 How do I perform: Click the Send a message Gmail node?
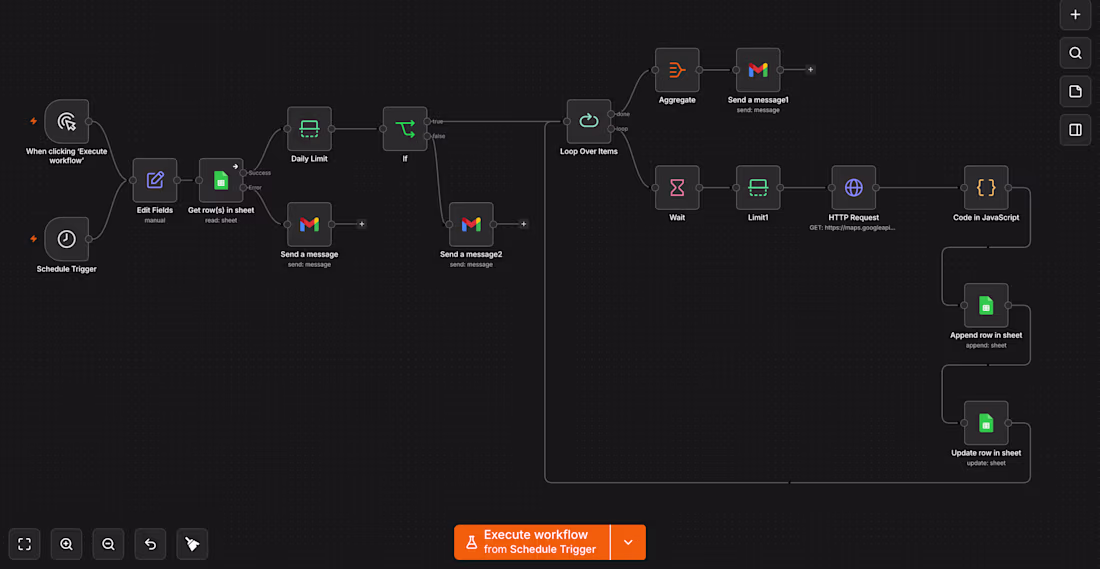coord(309,225)
